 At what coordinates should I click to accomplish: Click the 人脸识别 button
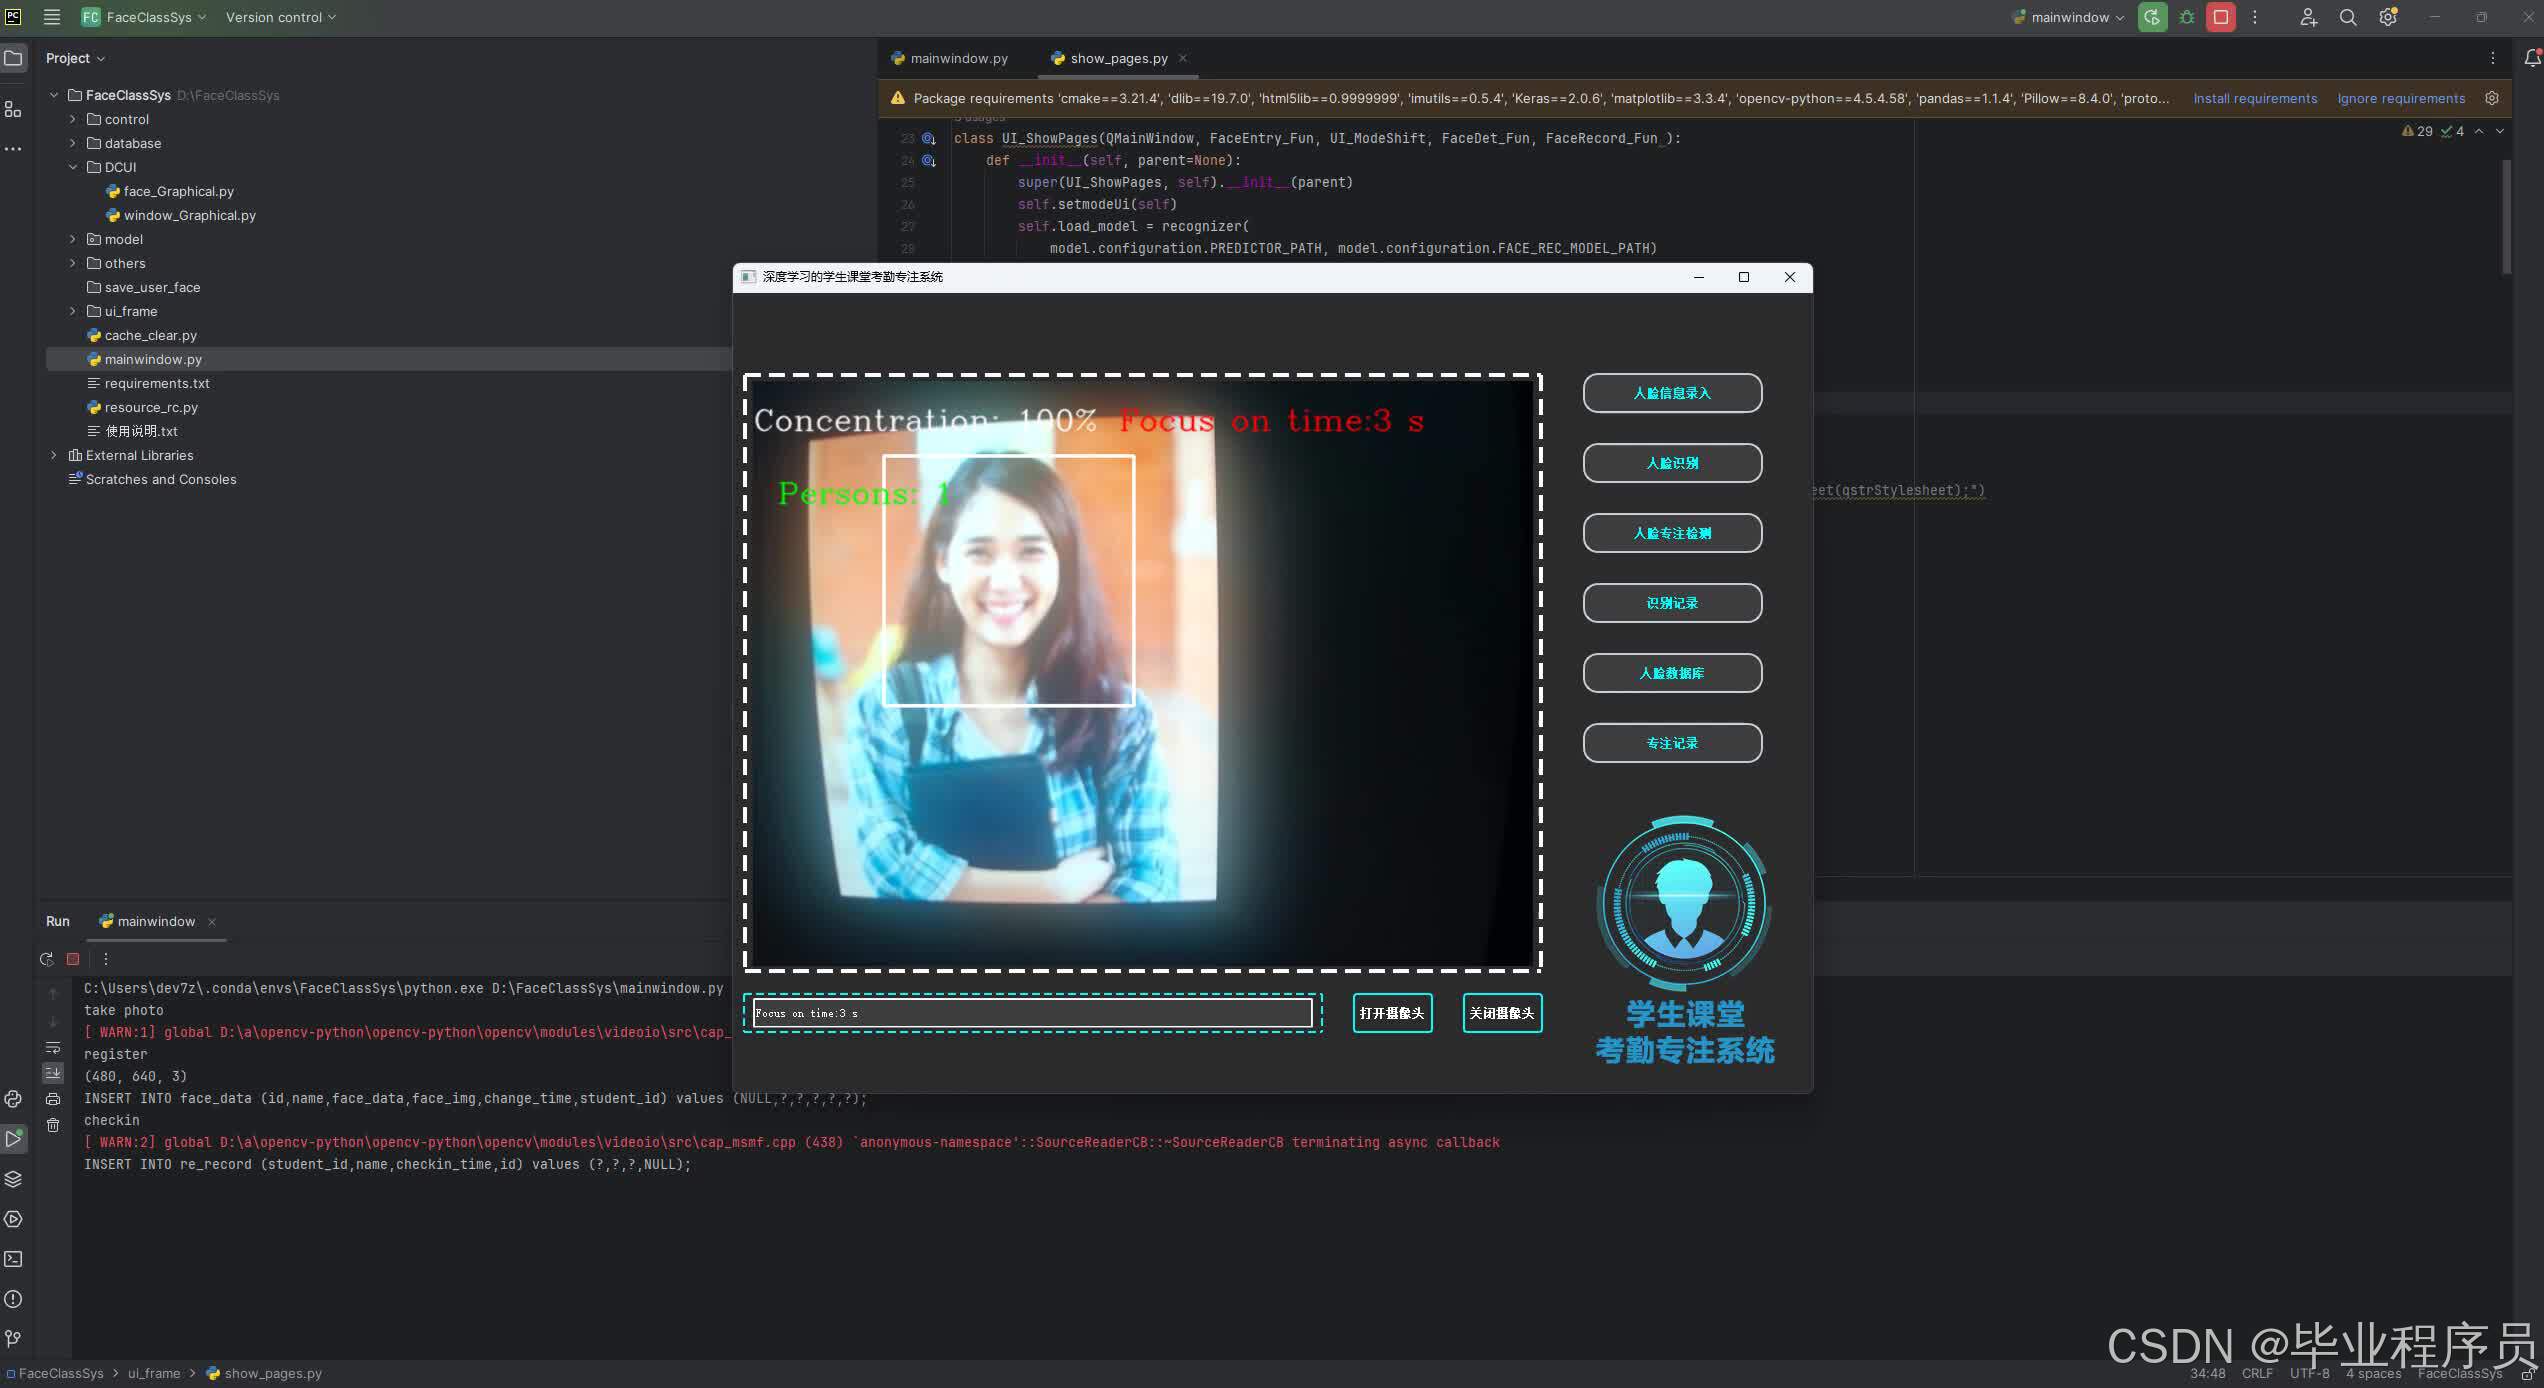(1672, 463)
